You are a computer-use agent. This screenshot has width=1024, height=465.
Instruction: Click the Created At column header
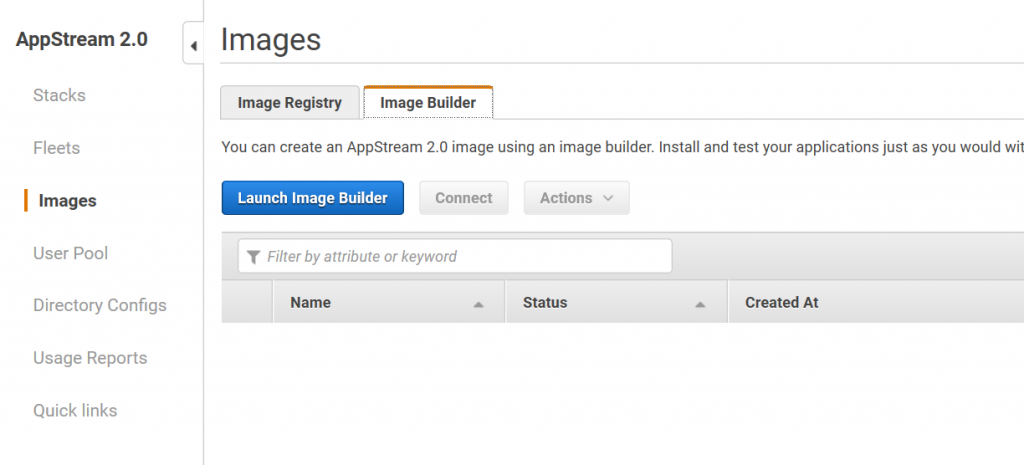[876, 302]
